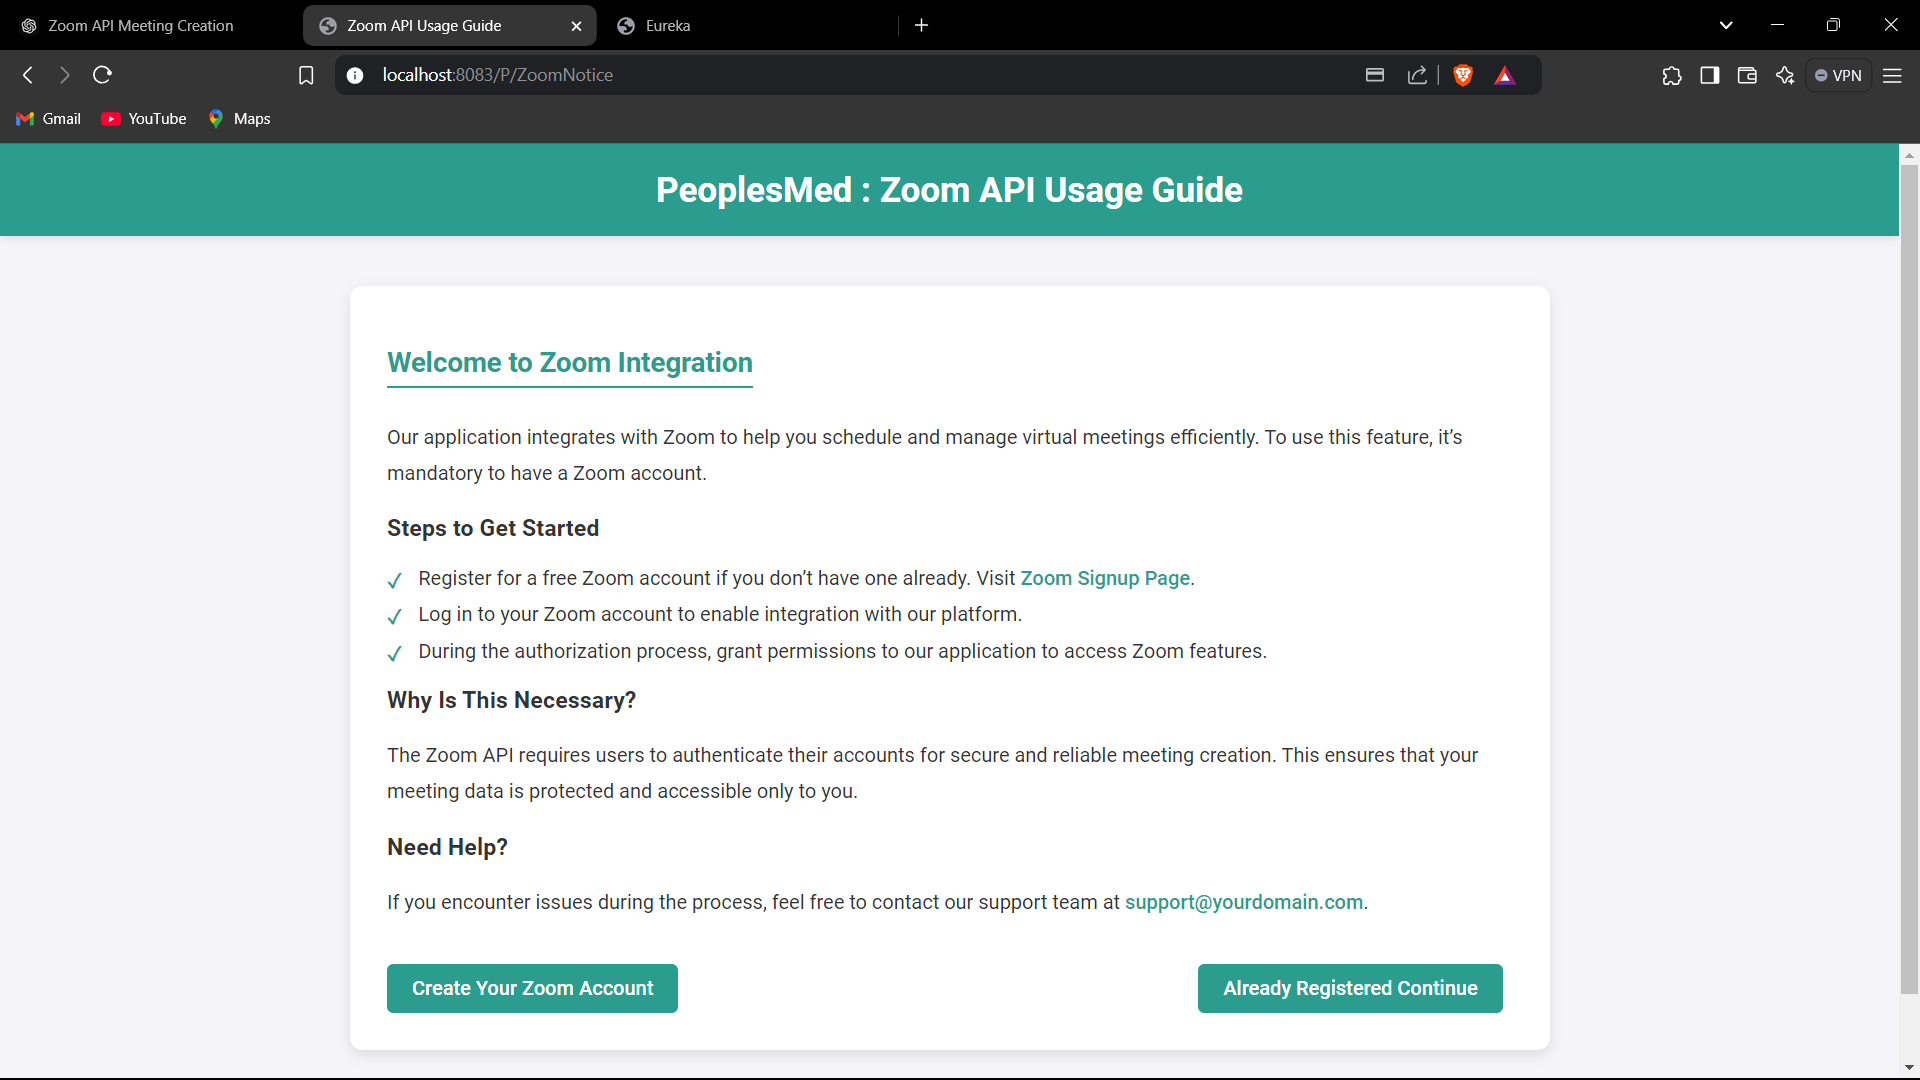Click the vertical page scrollbar

(1909, 580)
